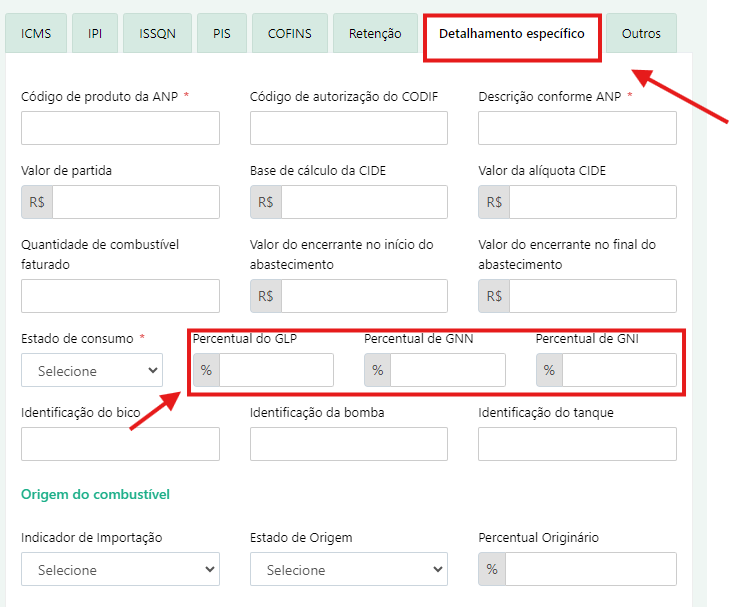
Task: Click the Identificação do tanque field
Action: coord(577,444)
